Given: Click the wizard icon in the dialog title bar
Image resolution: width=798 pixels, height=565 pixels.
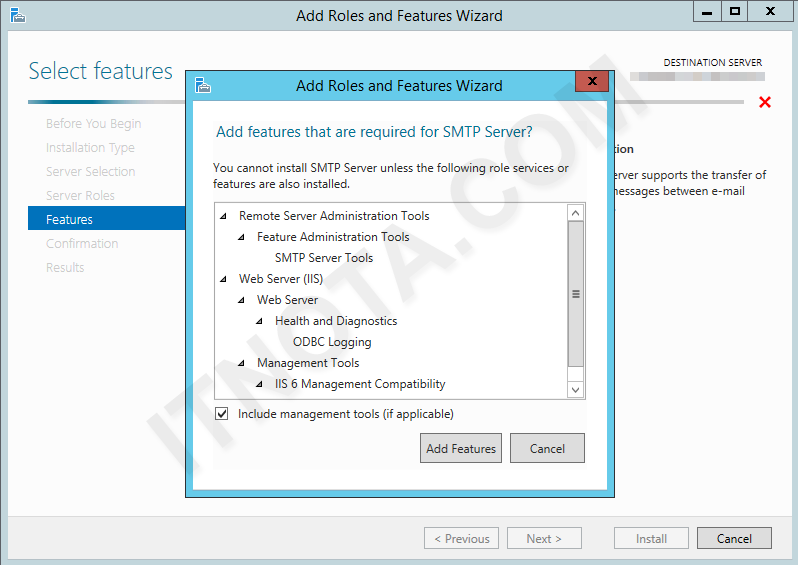Looking at the screenshot, I should pos(203,85).
